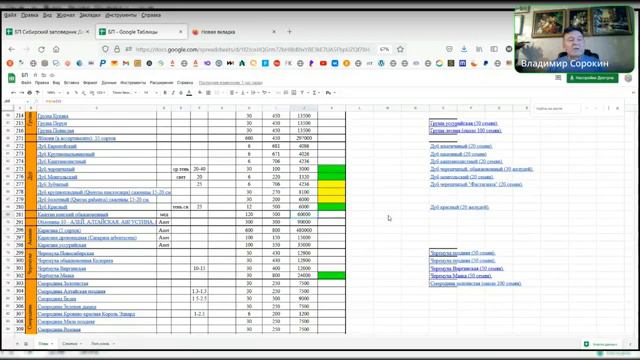Open the last edit history link
This screenshot has width=640, height=360.
click(230, 82)
